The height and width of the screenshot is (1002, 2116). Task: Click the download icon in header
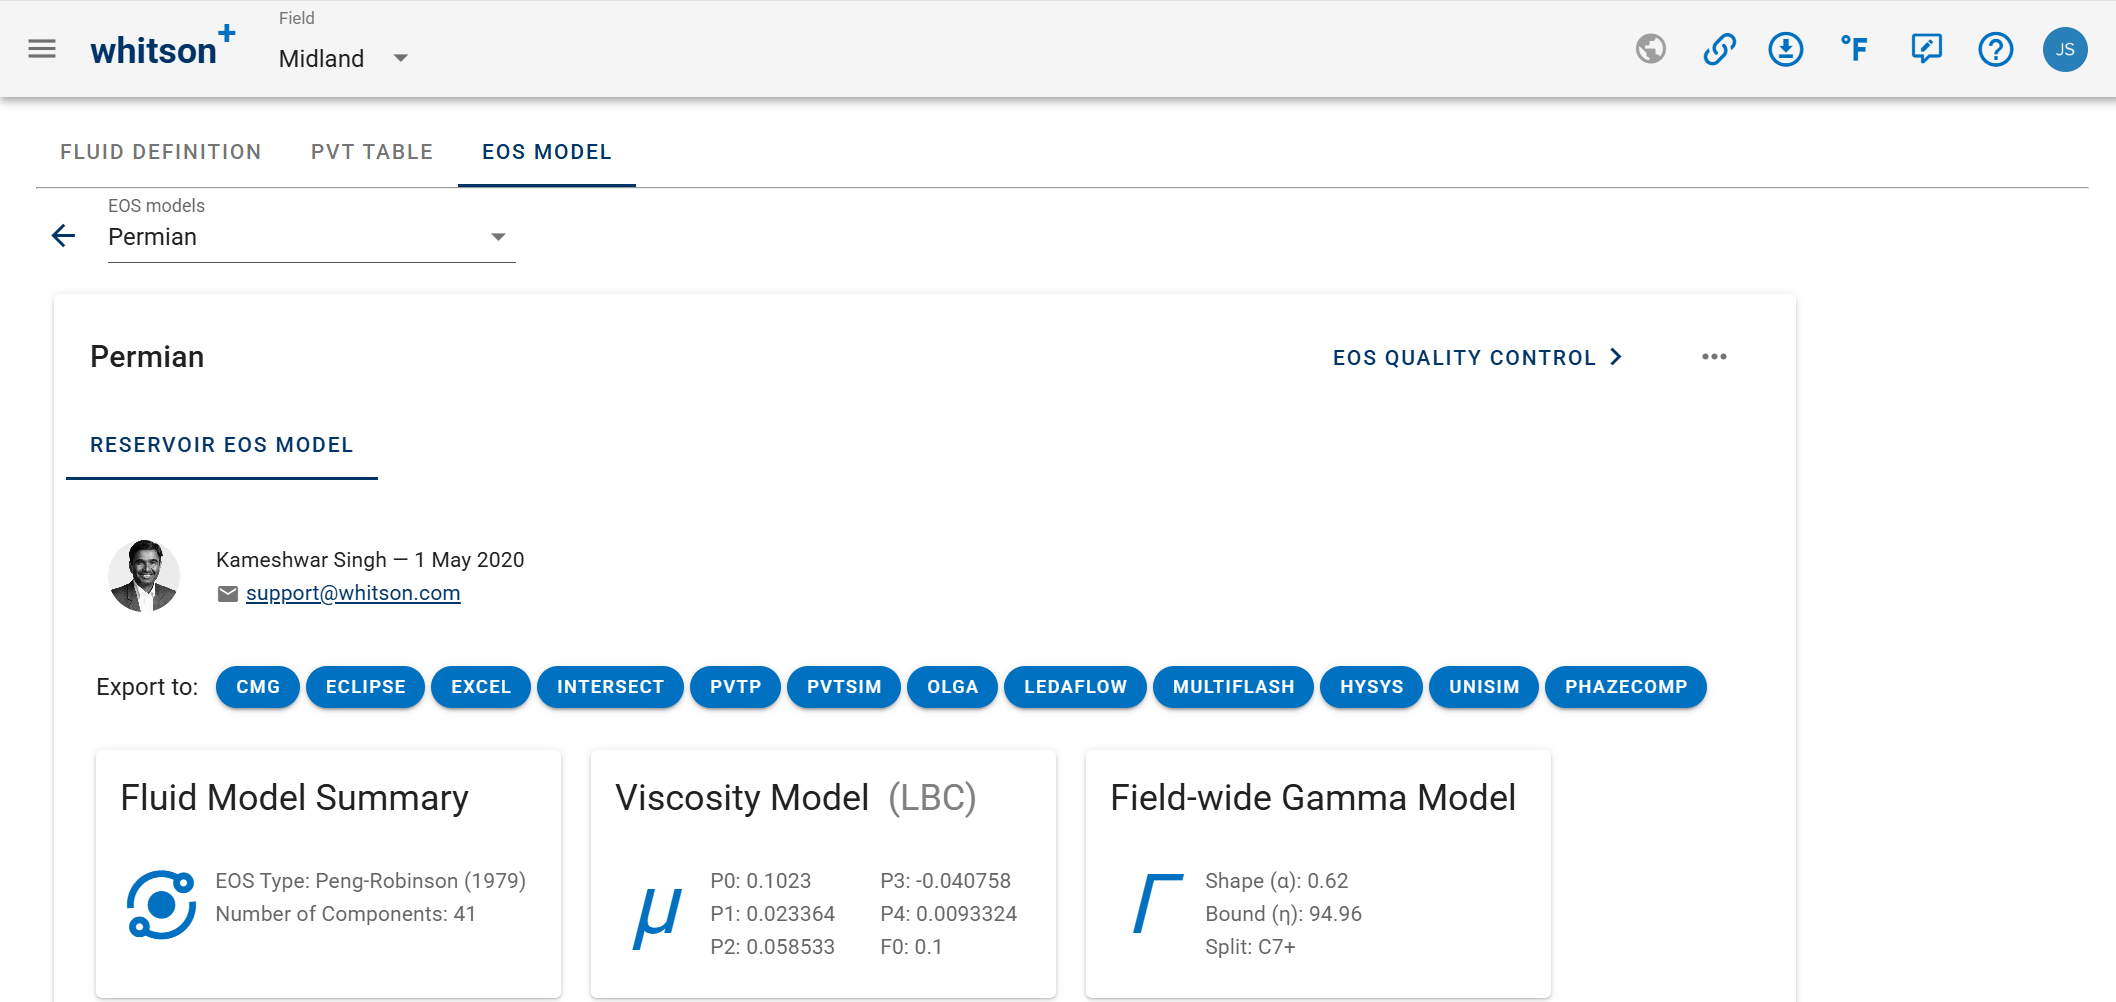pyautogui.click(x=1786, y=49)
